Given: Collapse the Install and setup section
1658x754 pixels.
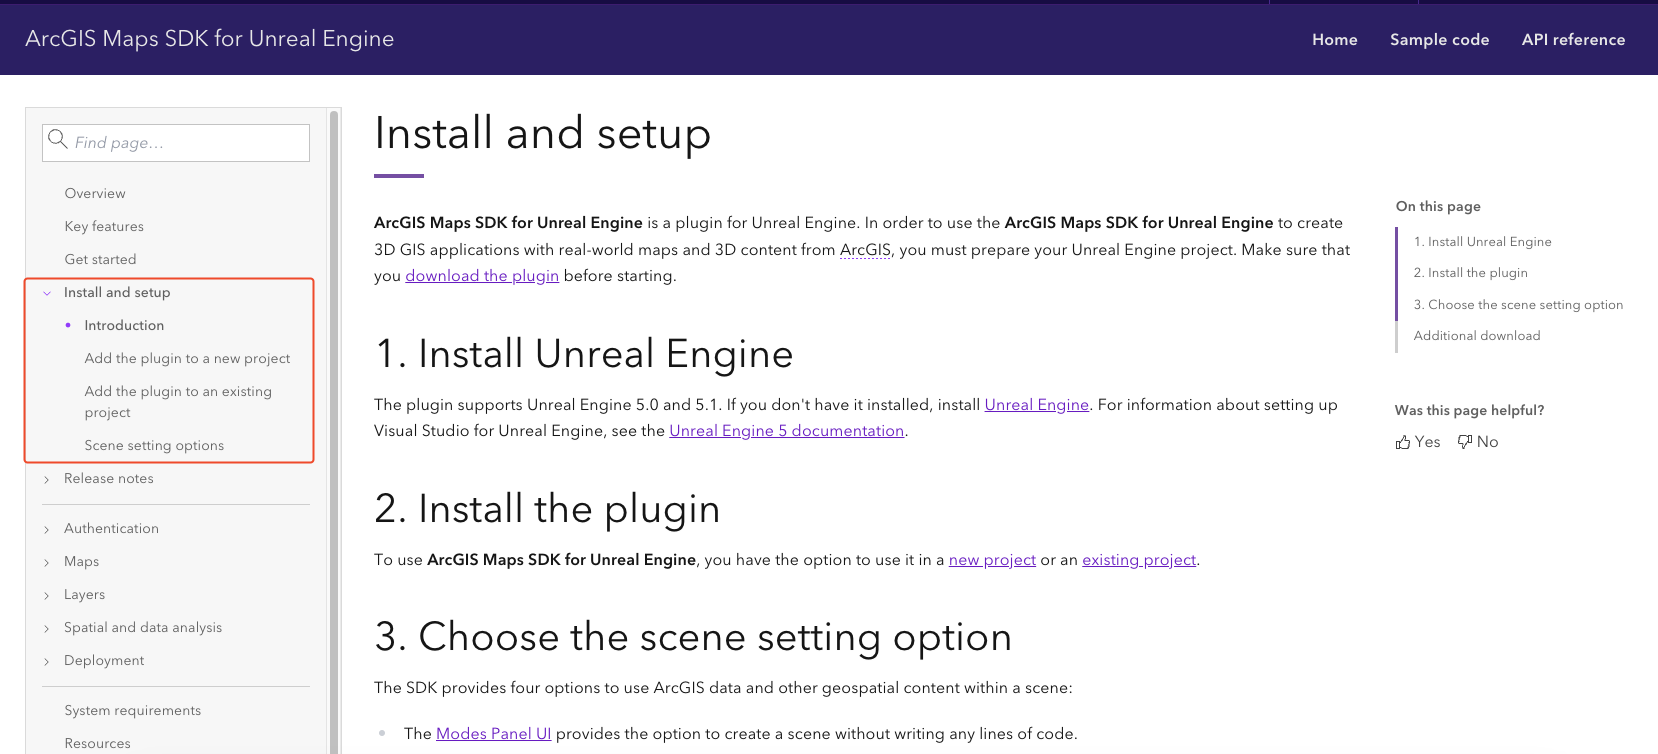Looking at the screenshot, I should pos(47,293).
